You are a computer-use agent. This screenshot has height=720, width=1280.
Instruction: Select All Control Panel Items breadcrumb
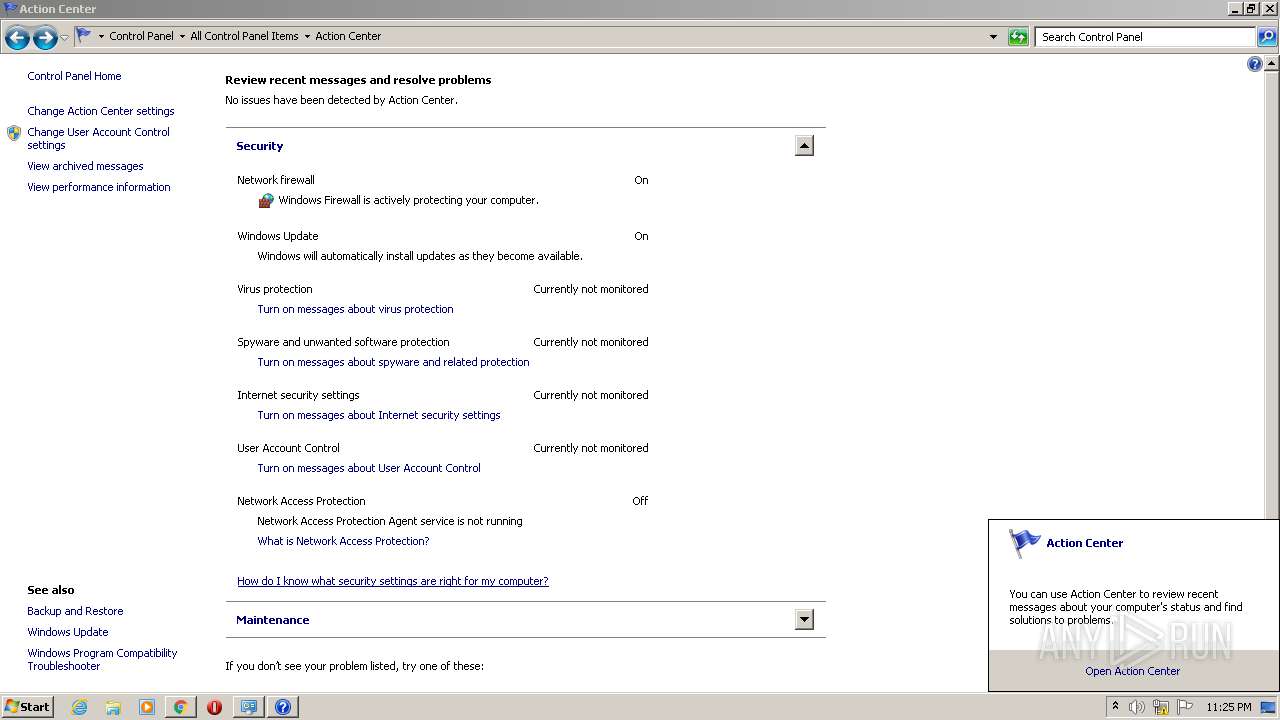[x=244, y=36]
